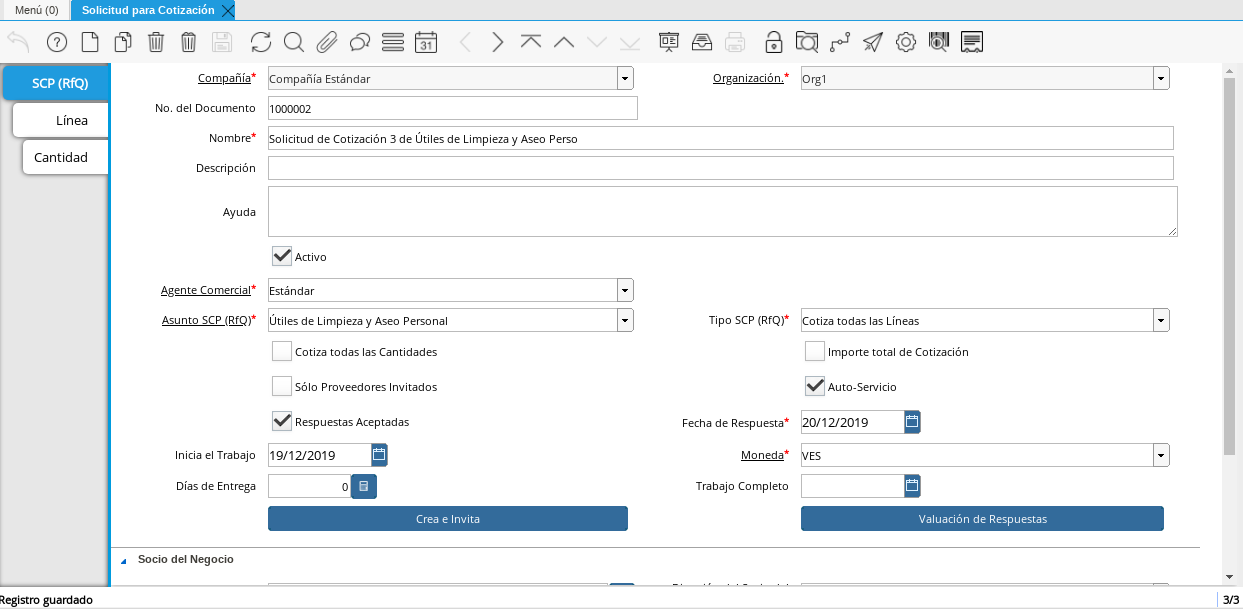Open the workflow gear icon
The width and height of the screenshot is (1243, 609).
pos(906,42)
